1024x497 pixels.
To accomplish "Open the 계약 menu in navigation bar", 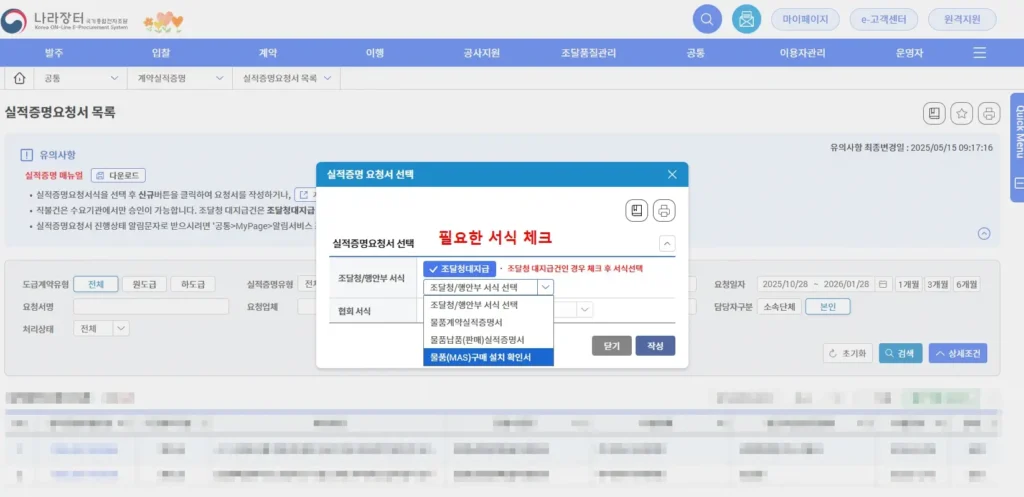I will (x=268, y=52).
